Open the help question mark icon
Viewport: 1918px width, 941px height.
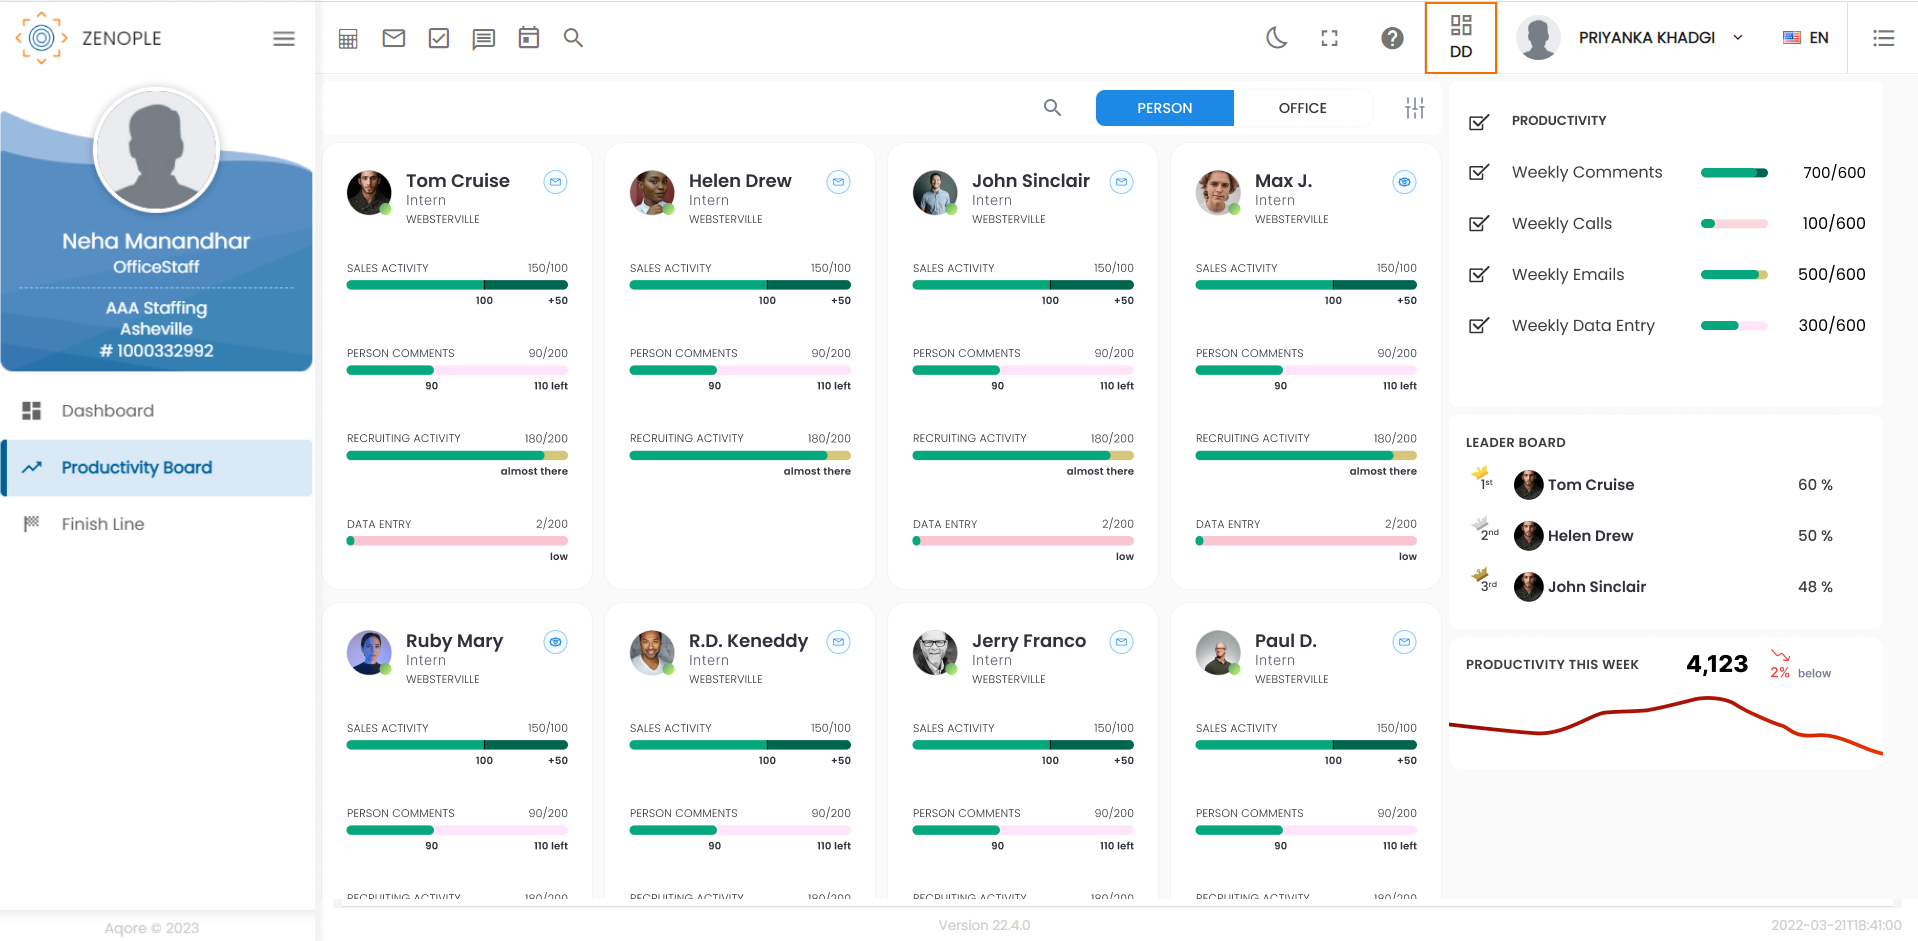click(x=1392, y=38)
